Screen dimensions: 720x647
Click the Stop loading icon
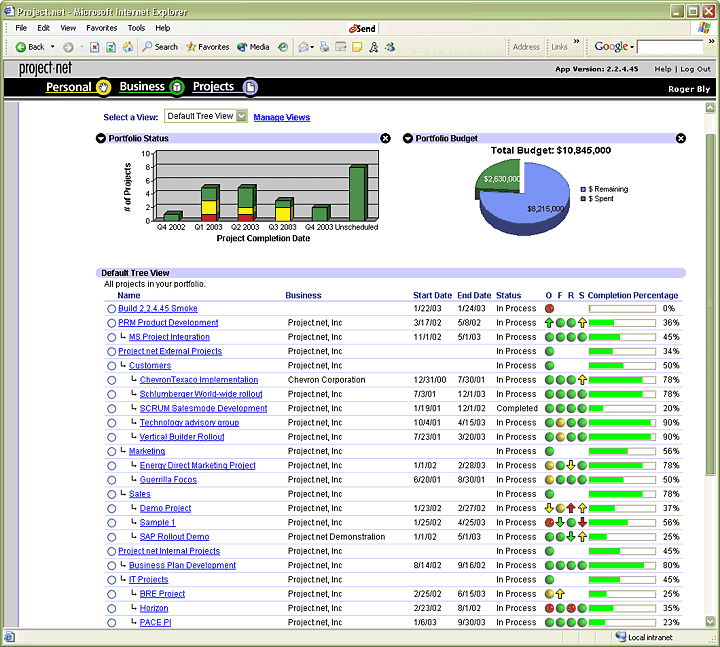pyautogui.click(x=95, y=47)
